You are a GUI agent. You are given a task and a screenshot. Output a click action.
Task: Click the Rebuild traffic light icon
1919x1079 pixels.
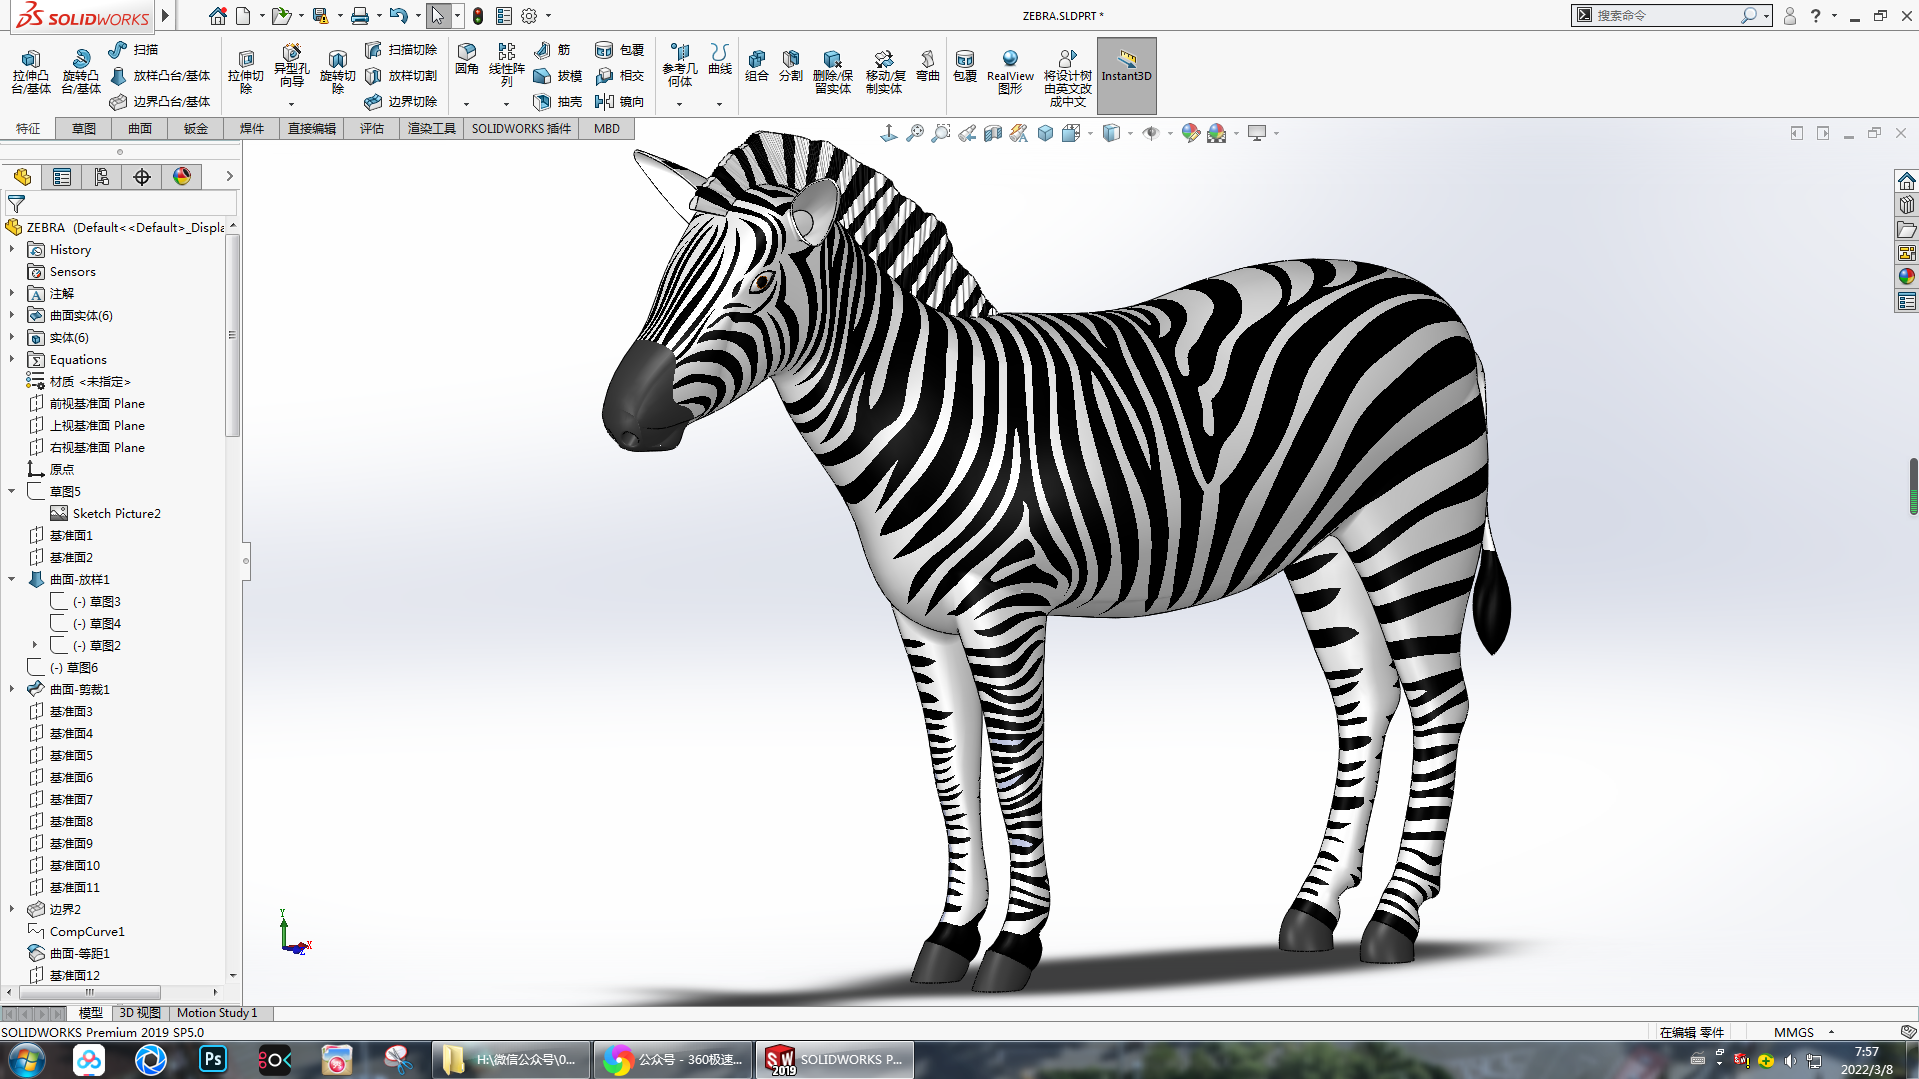(478, 16)
